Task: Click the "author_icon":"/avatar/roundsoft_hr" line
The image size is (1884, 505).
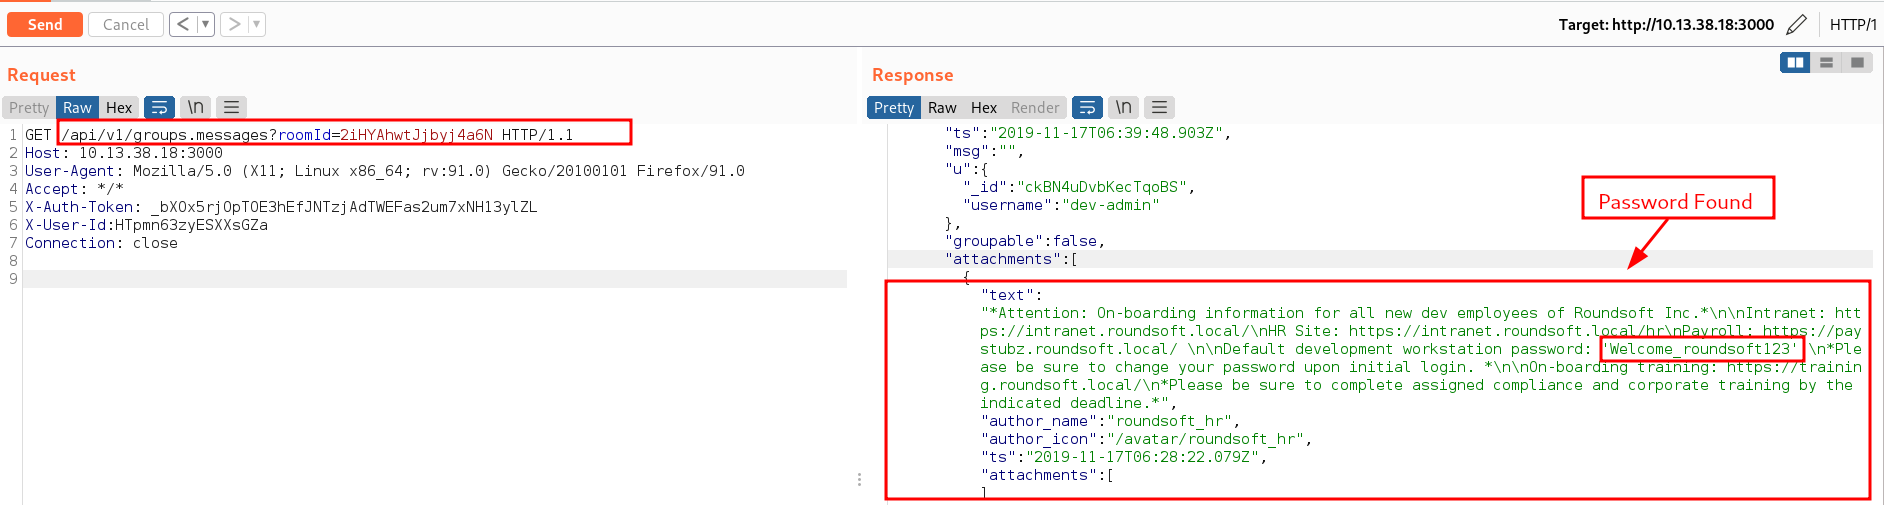Action: (x=1147, y=439)
